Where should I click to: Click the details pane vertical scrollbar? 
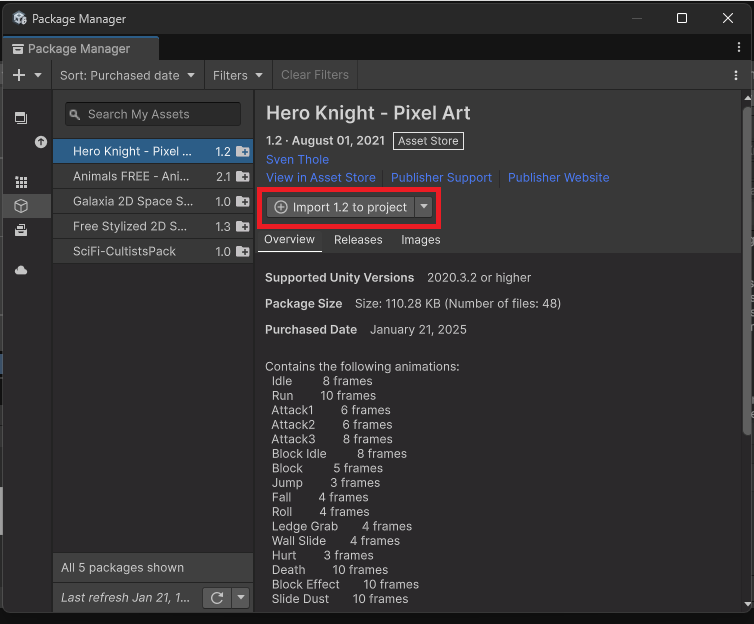coord(747,269)
